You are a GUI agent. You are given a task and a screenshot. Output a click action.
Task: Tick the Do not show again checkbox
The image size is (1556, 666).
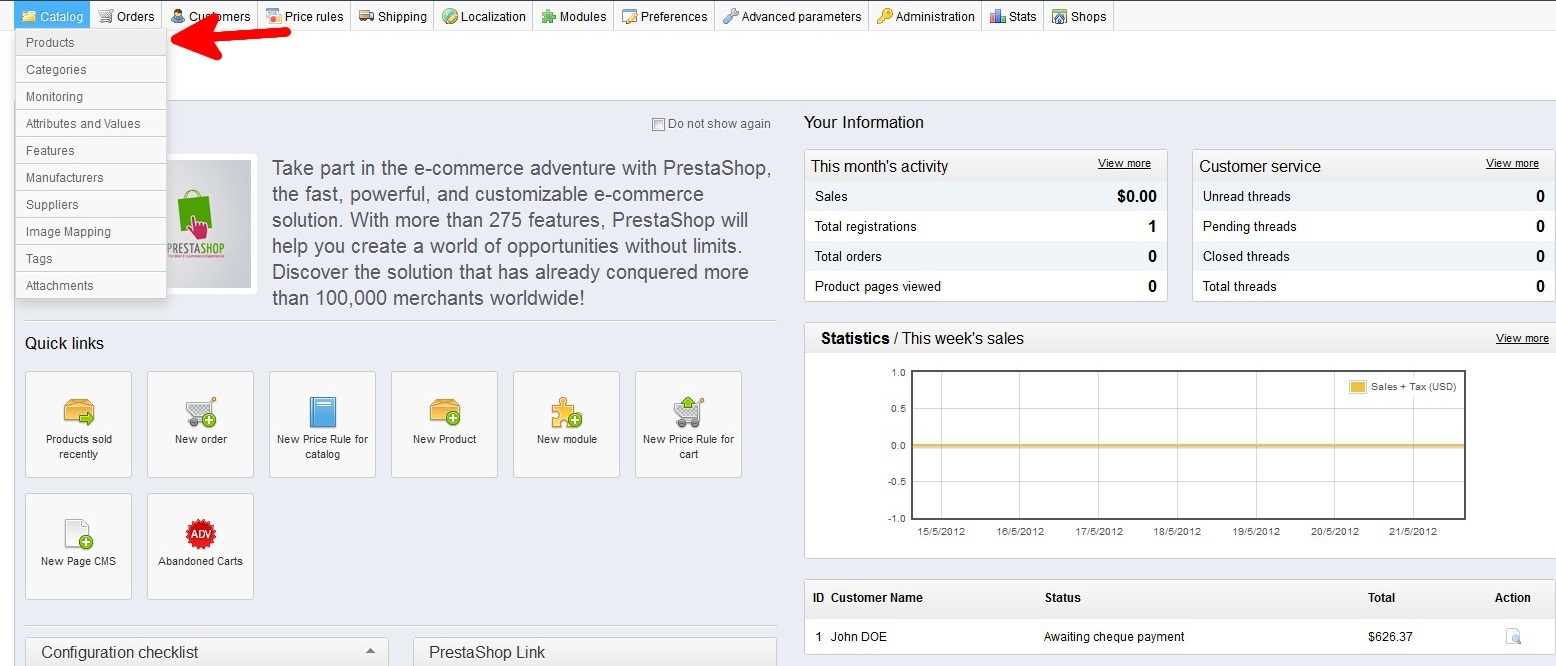click(658, 124)
